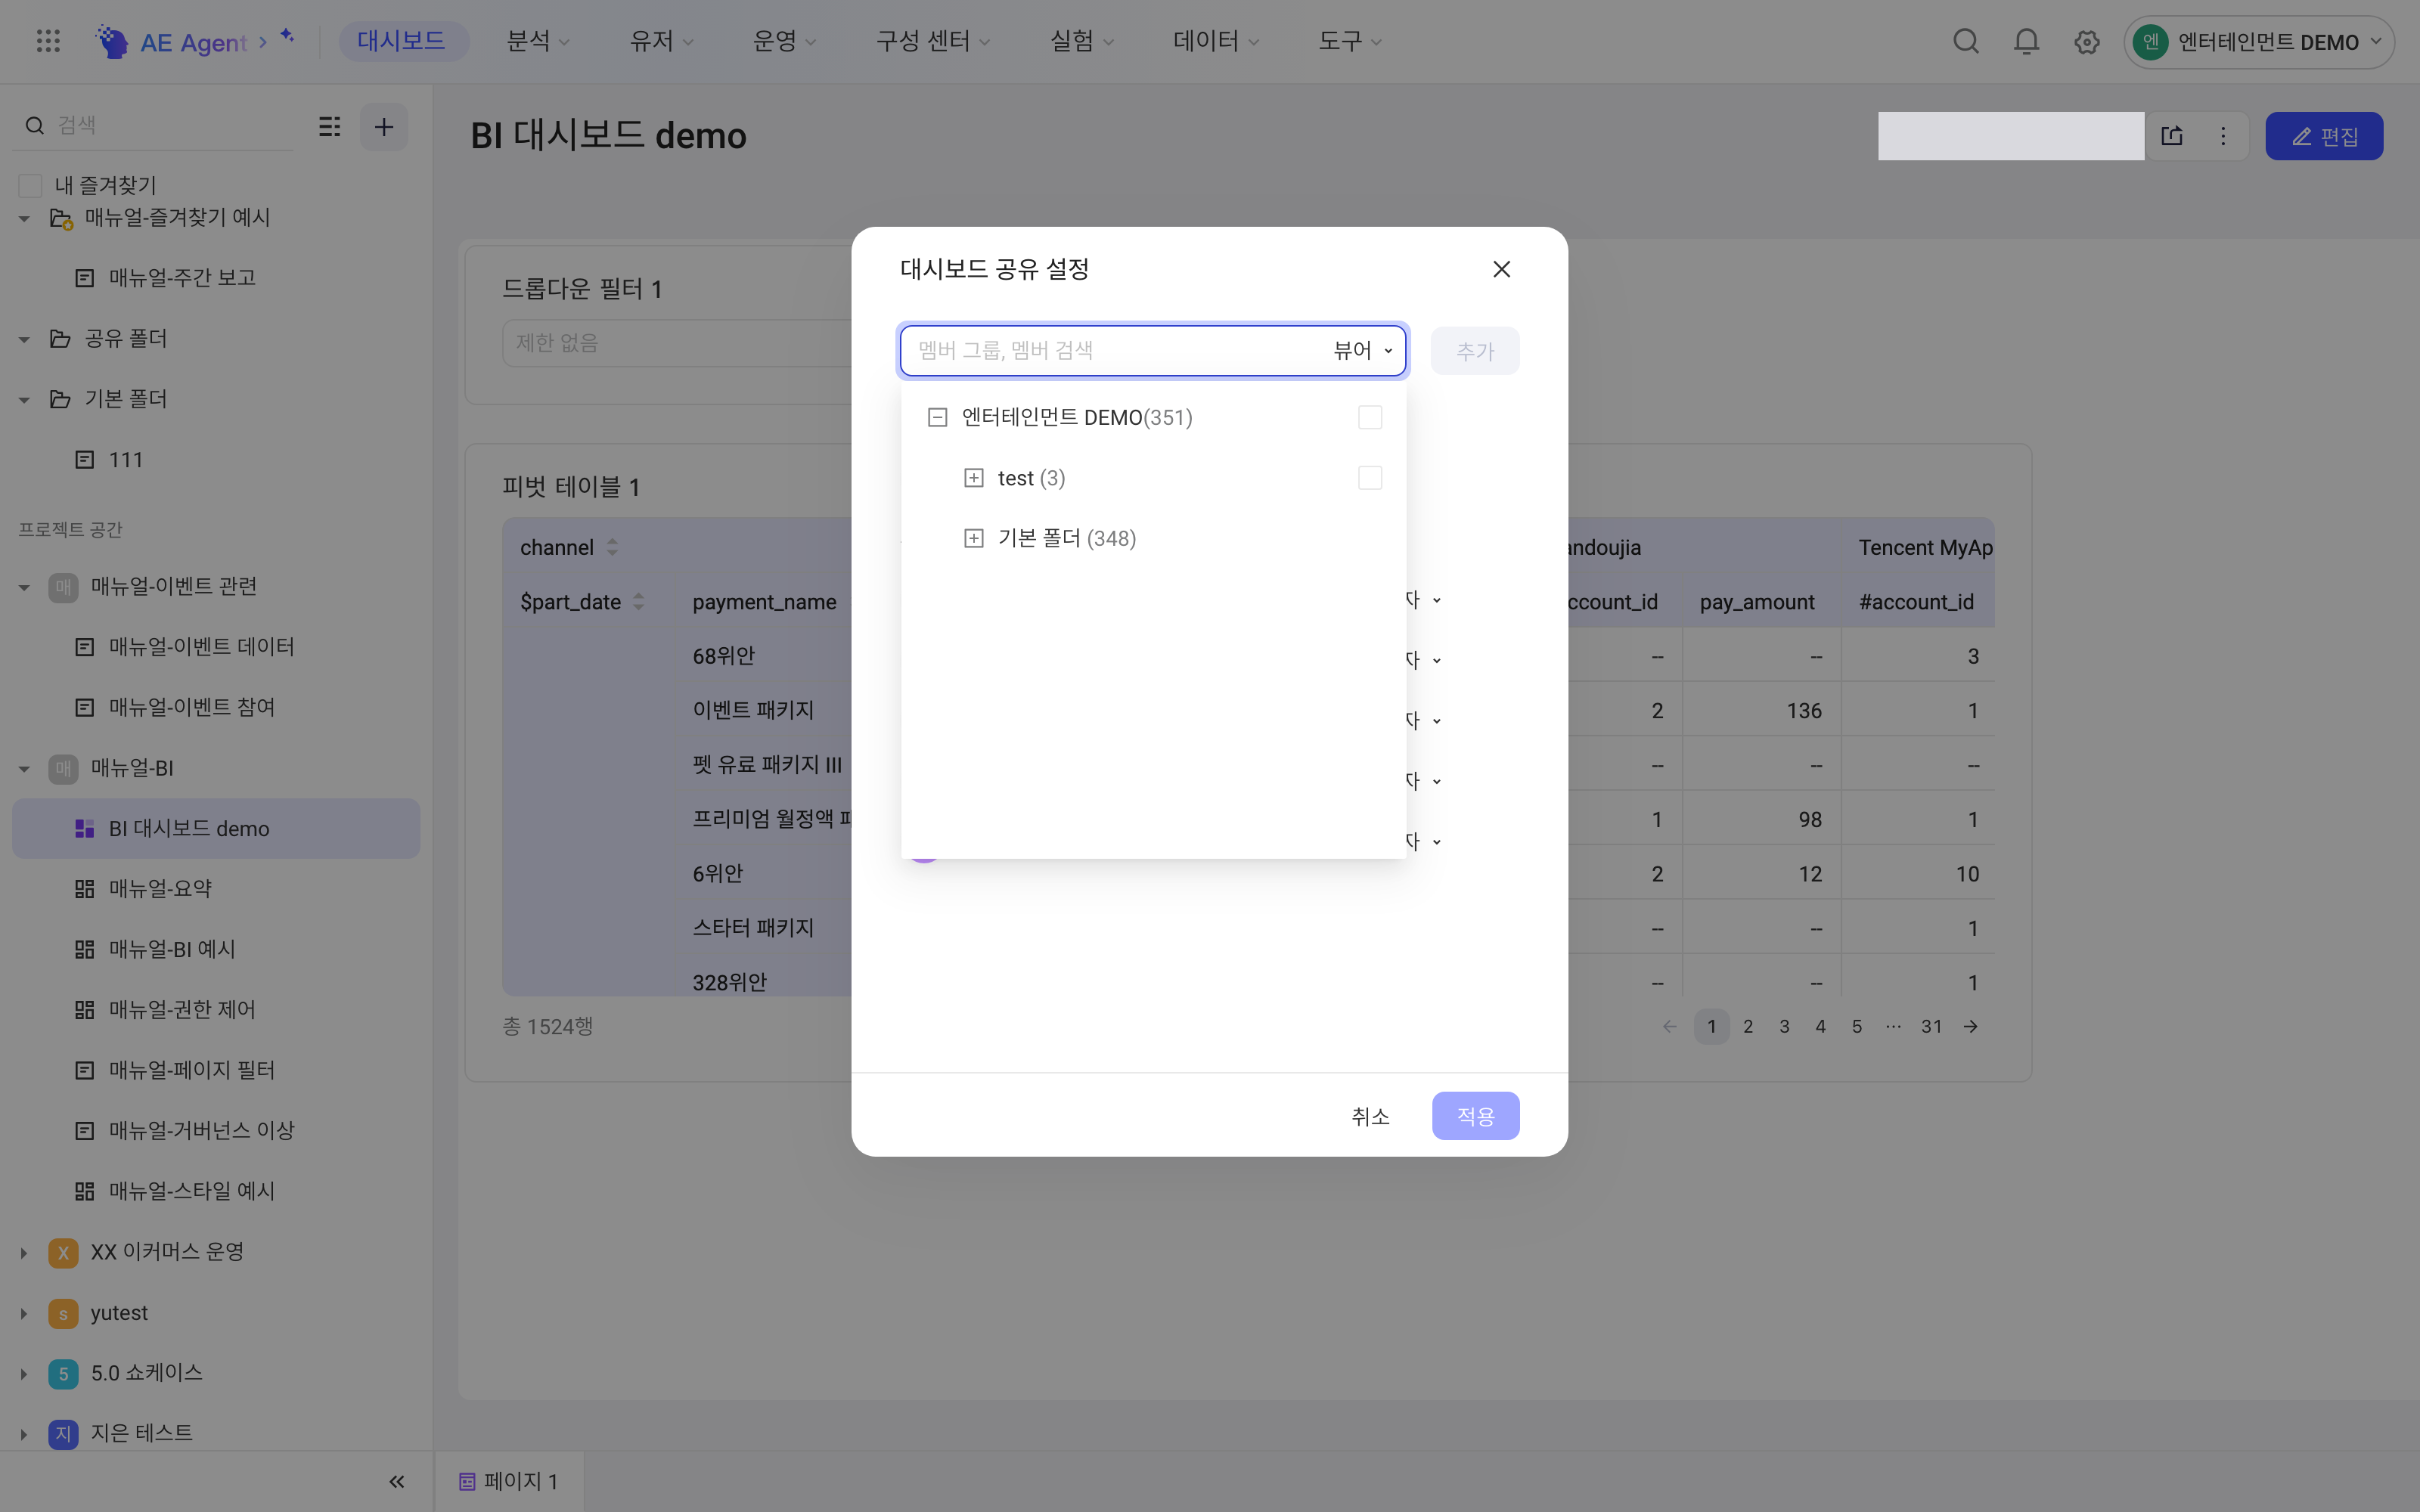Screen dimensions: 2420x1512
Task: Go to page 3 in pagination
Action: click(x=1784, y=1026)
